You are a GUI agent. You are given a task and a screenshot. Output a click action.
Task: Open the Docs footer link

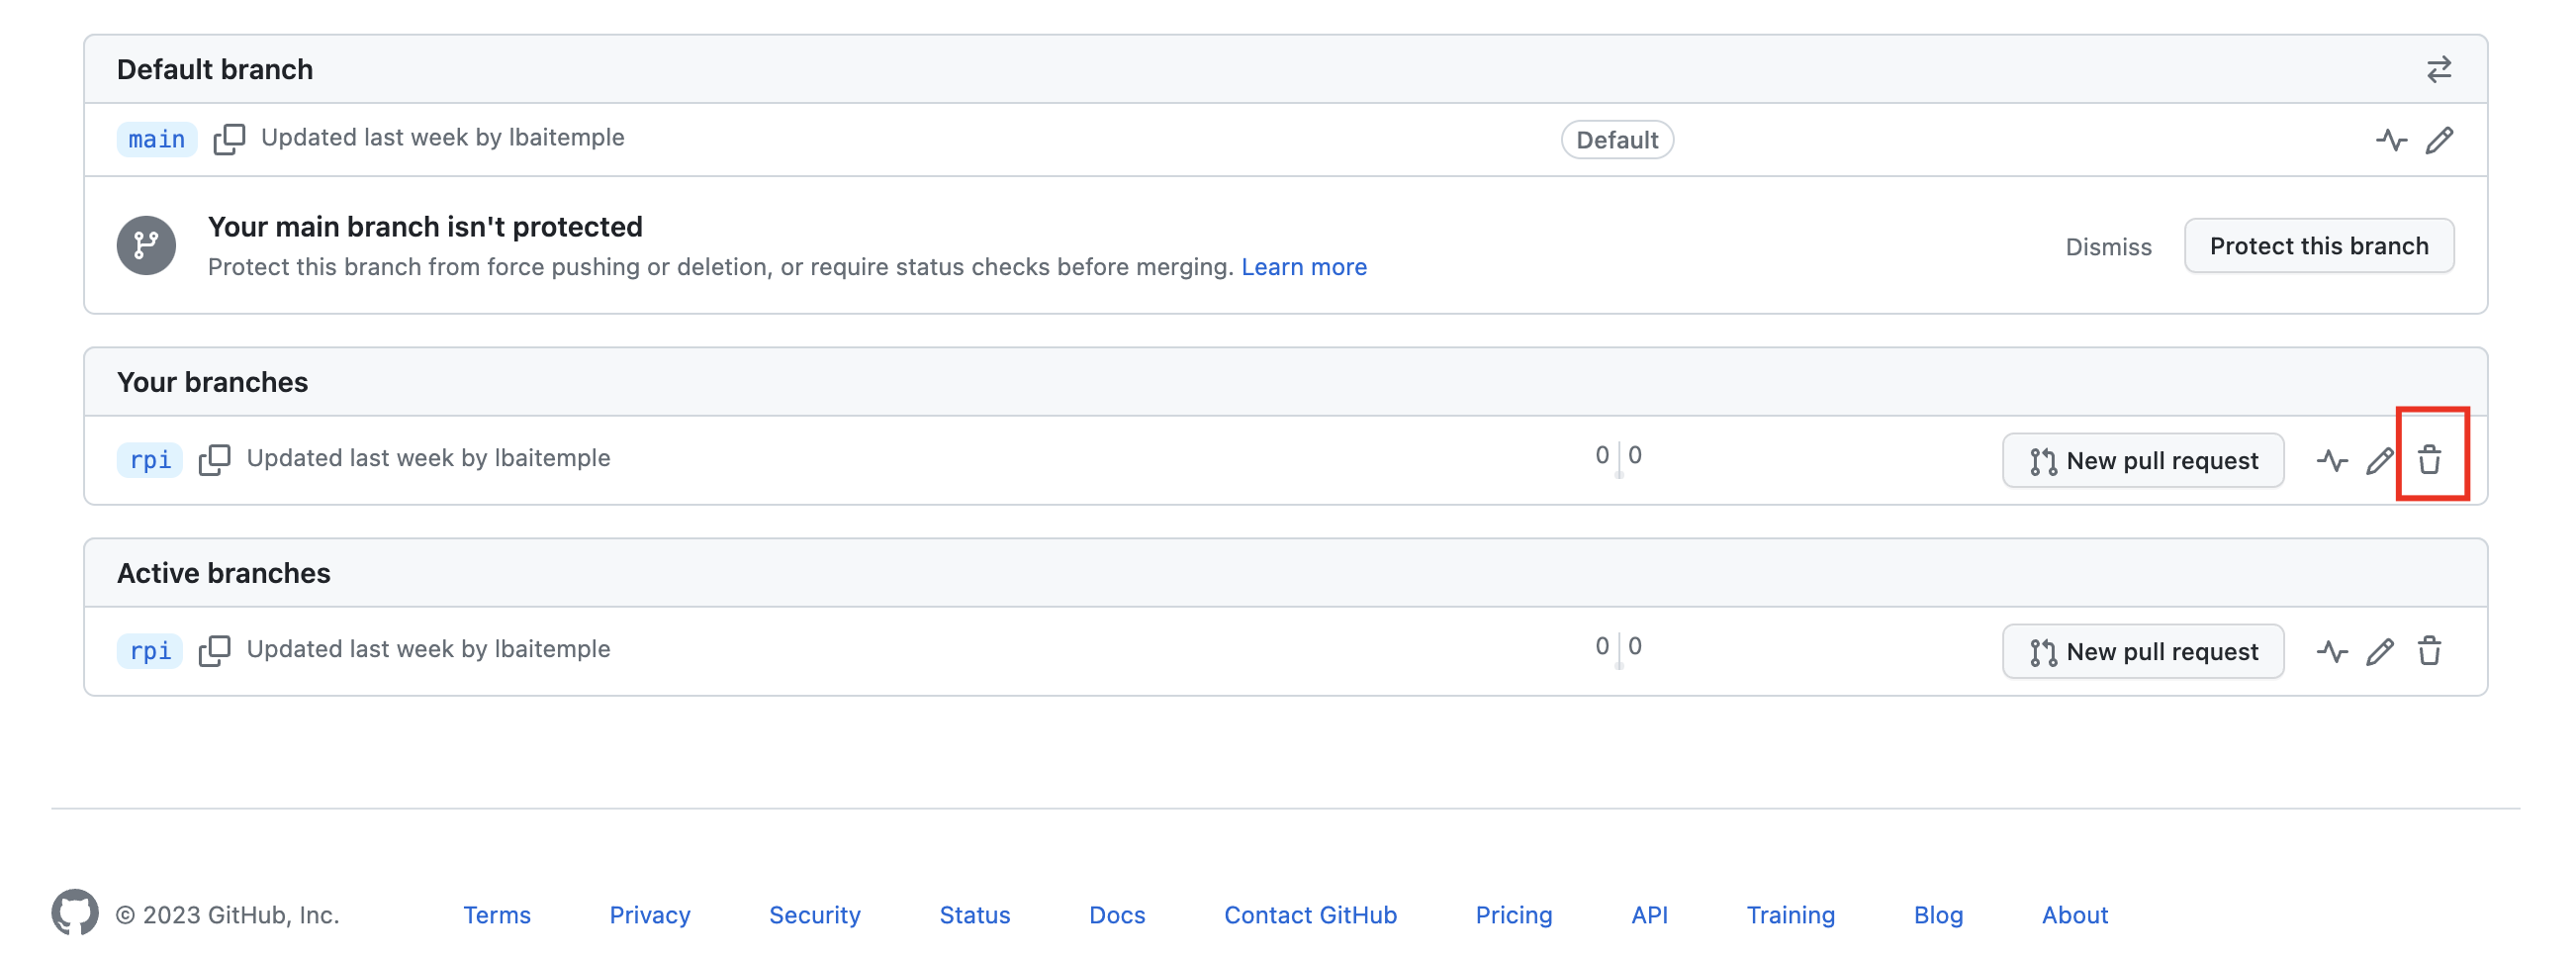[x=1116, y=915]
